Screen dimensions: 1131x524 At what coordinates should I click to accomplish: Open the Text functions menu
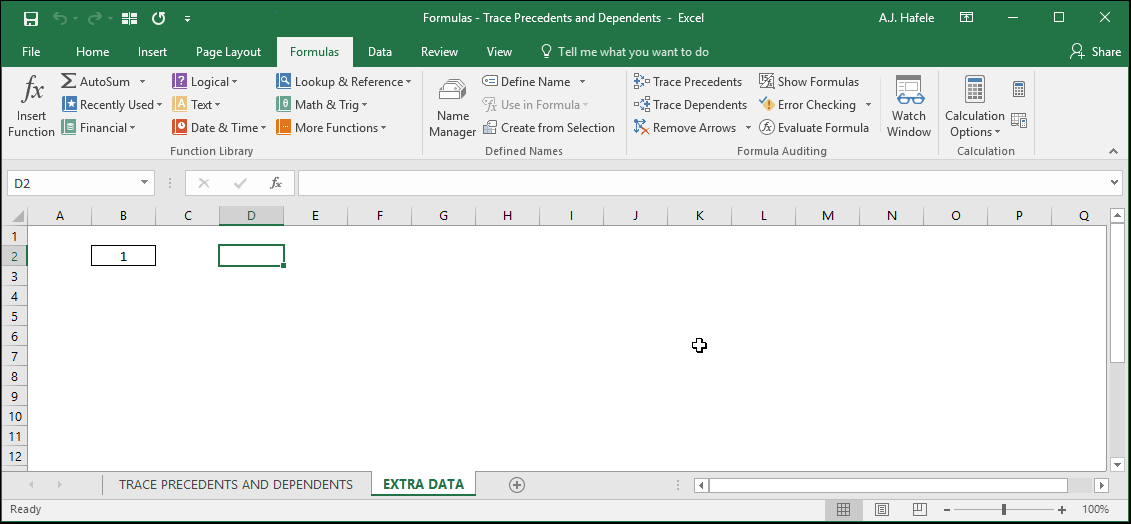coord(196,105)
